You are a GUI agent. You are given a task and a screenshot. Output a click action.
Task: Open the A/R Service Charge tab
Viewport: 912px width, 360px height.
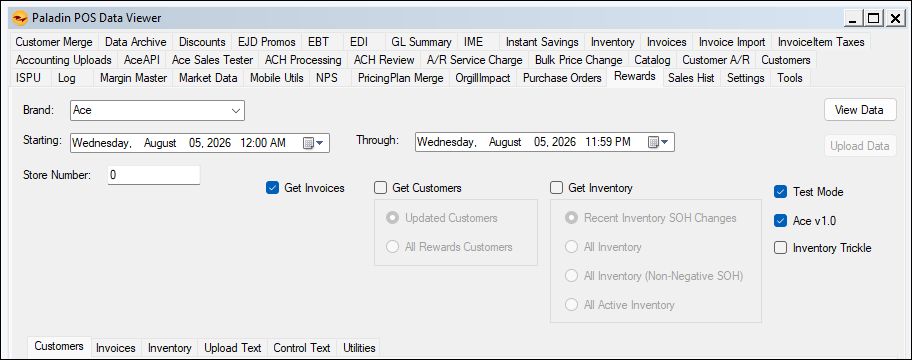point(475,60)
